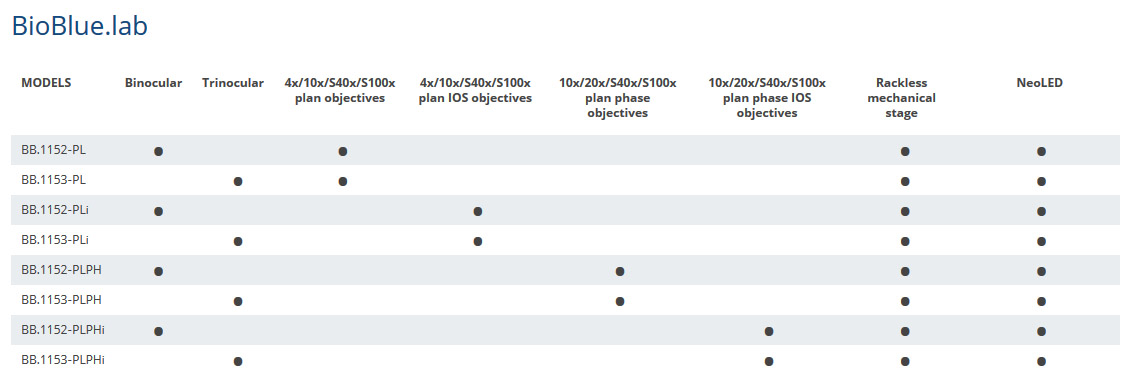Click the NeoLED column header
This screenshot has width=1128, height=387.
(x=1040, y=83)
